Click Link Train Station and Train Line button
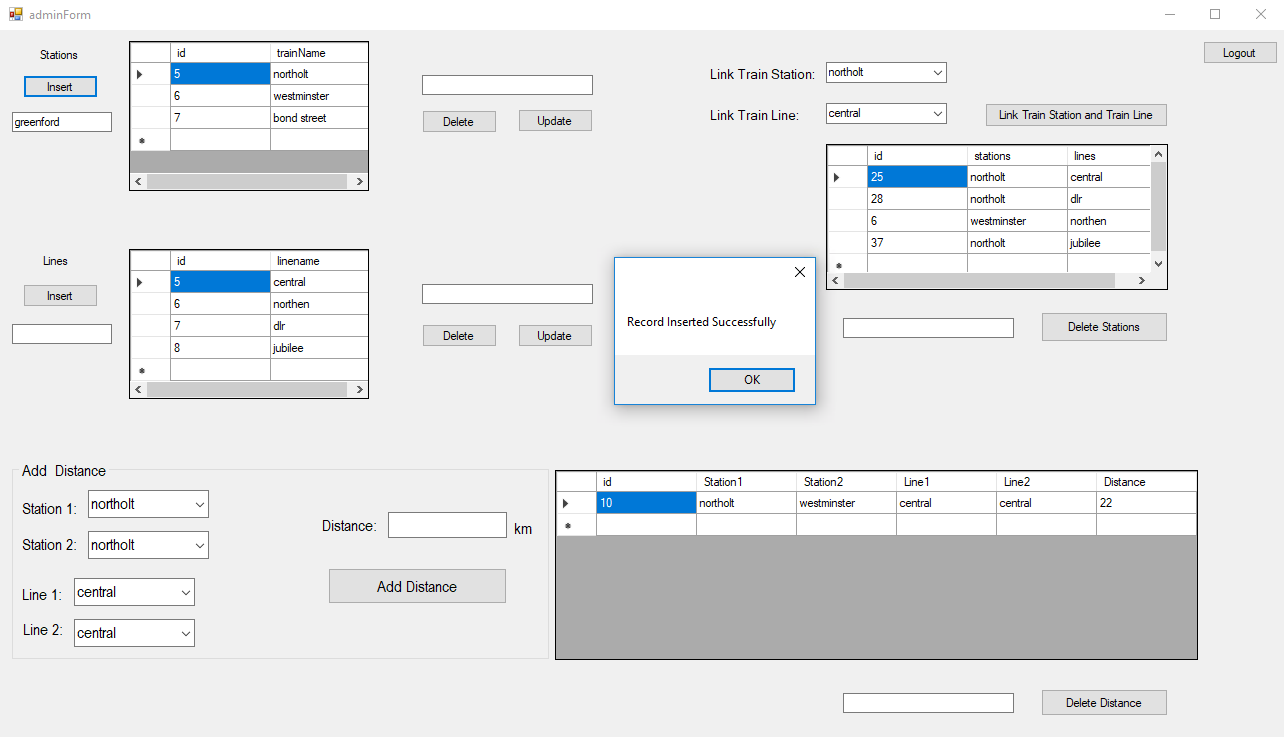Screen dimensions: 1284x737 click(x=1075, y=115)
